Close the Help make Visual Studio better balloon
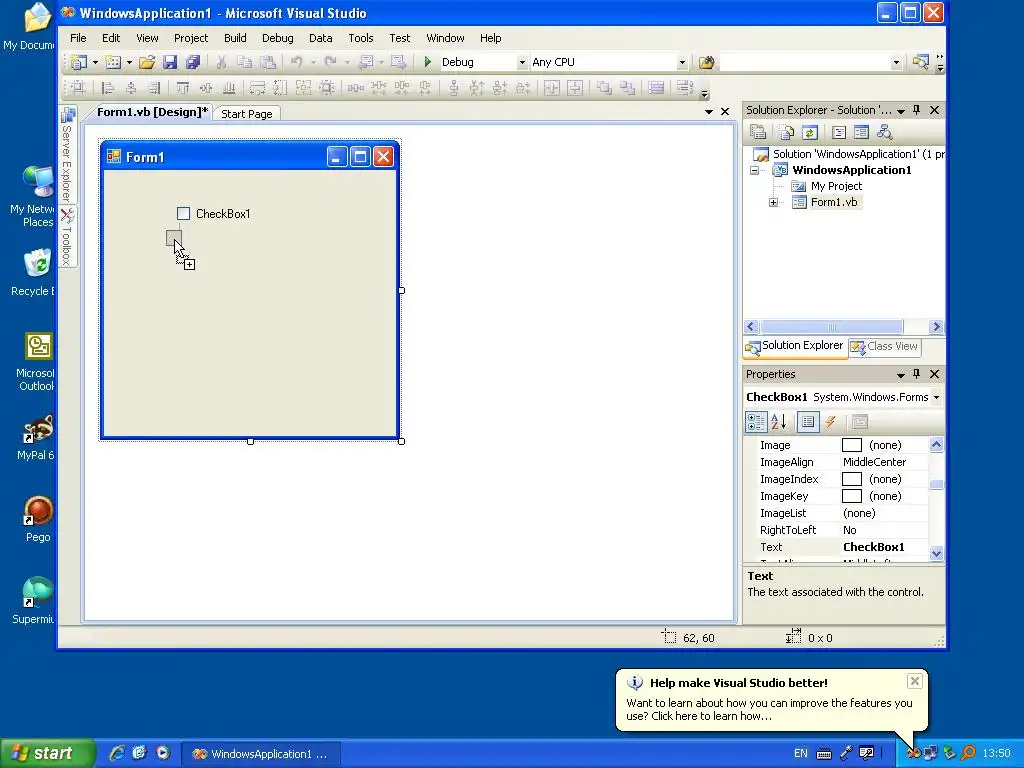Image resolution: width=1024 pixels, height=768 pixels. click(915, 681)
